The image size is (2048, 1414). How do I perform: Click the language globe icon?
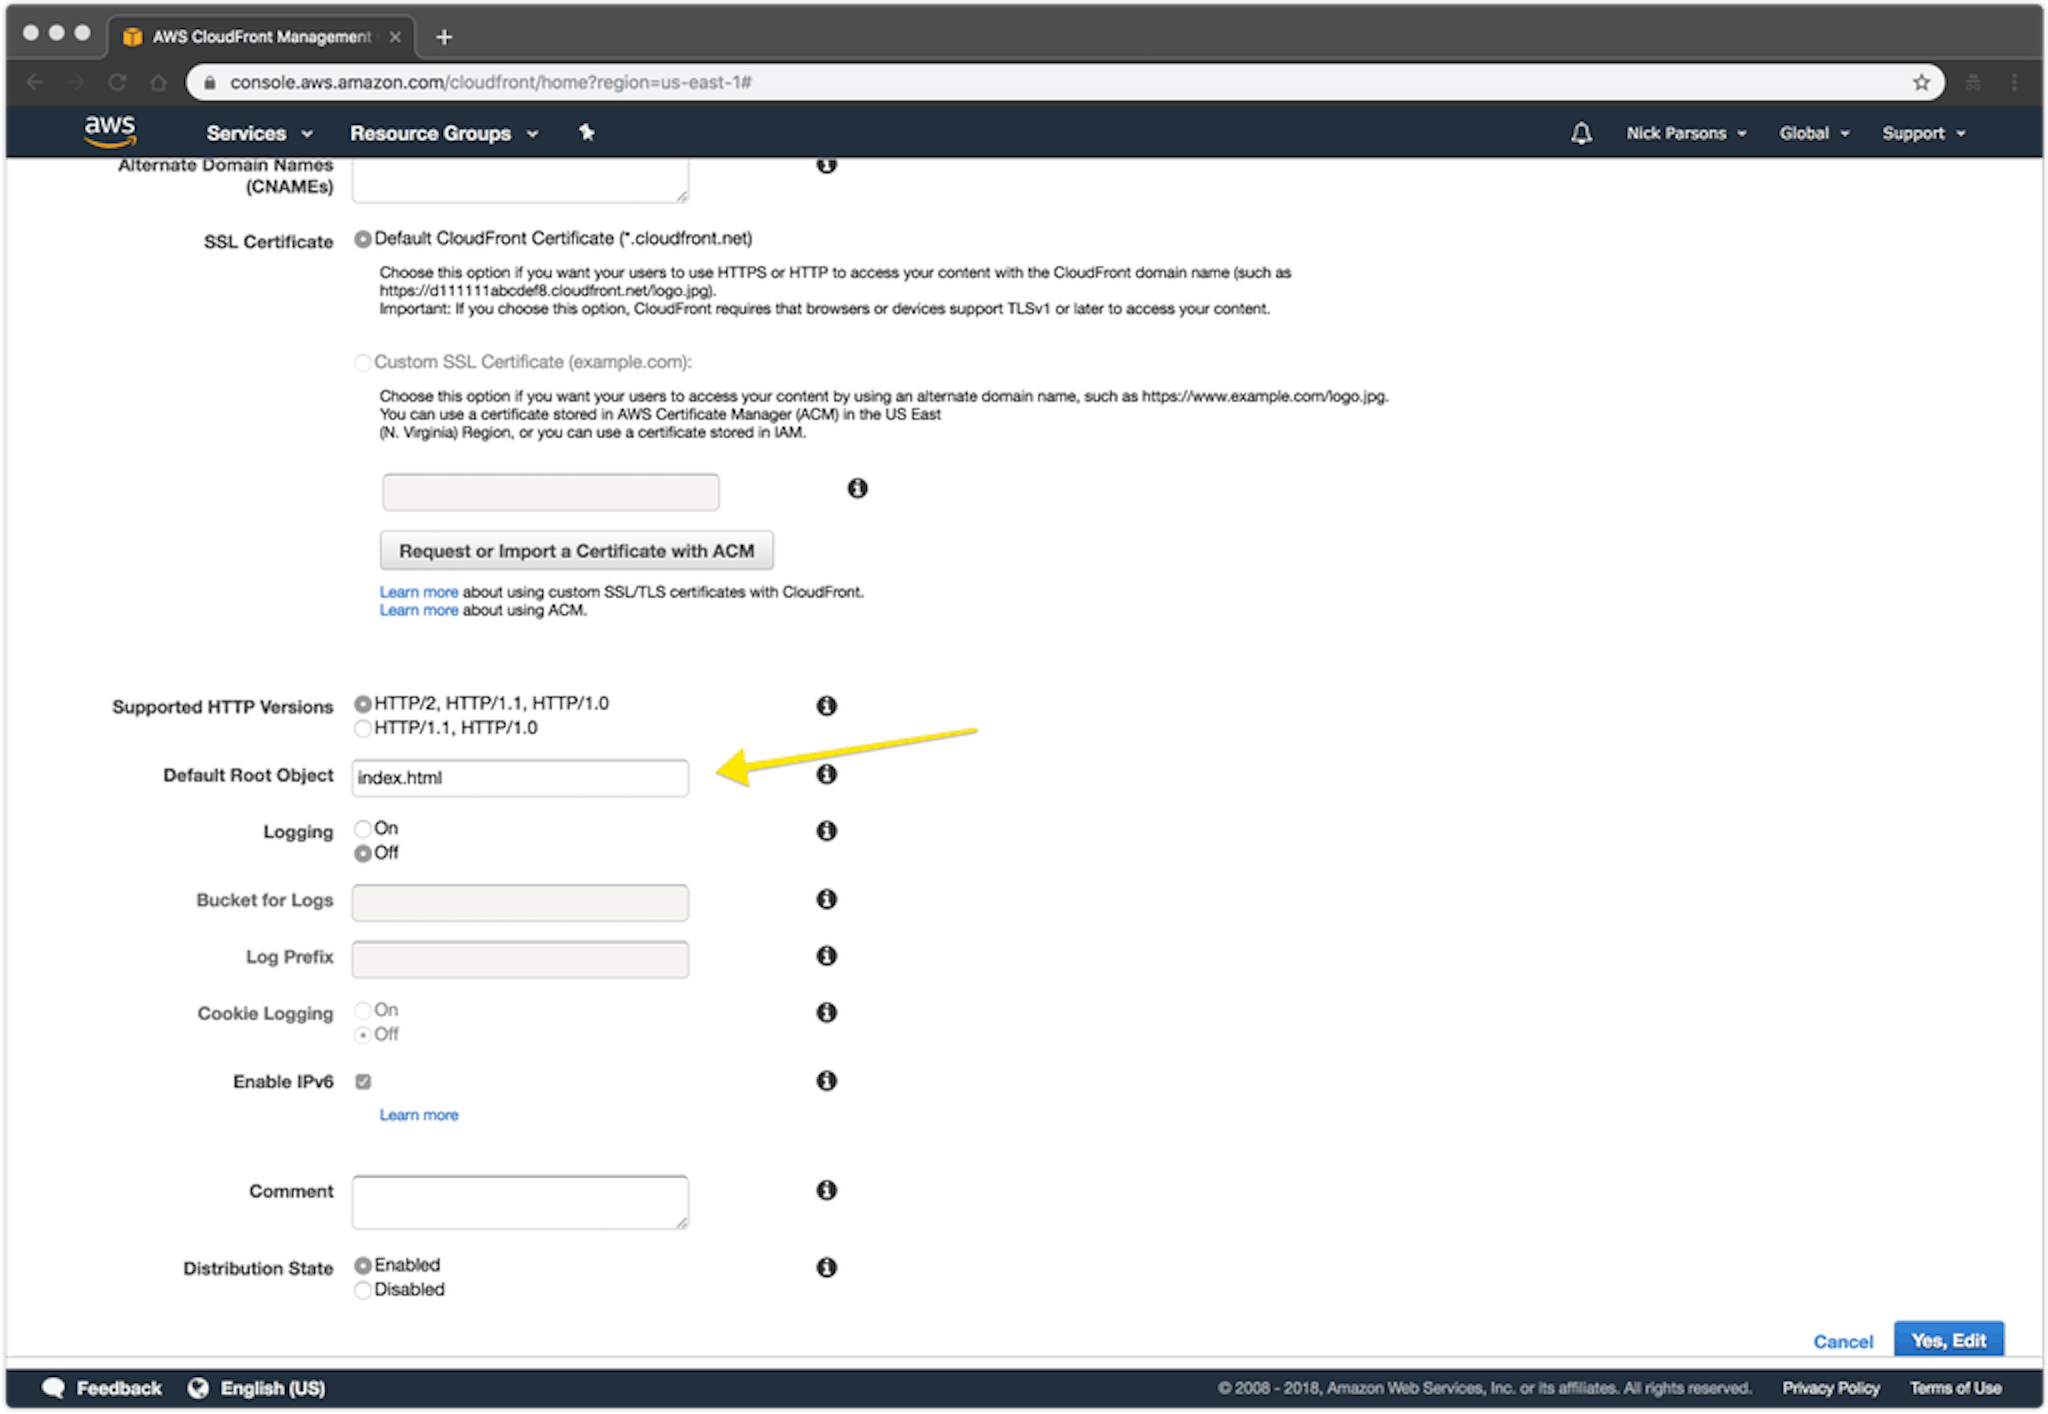[x=198, y=1388]
